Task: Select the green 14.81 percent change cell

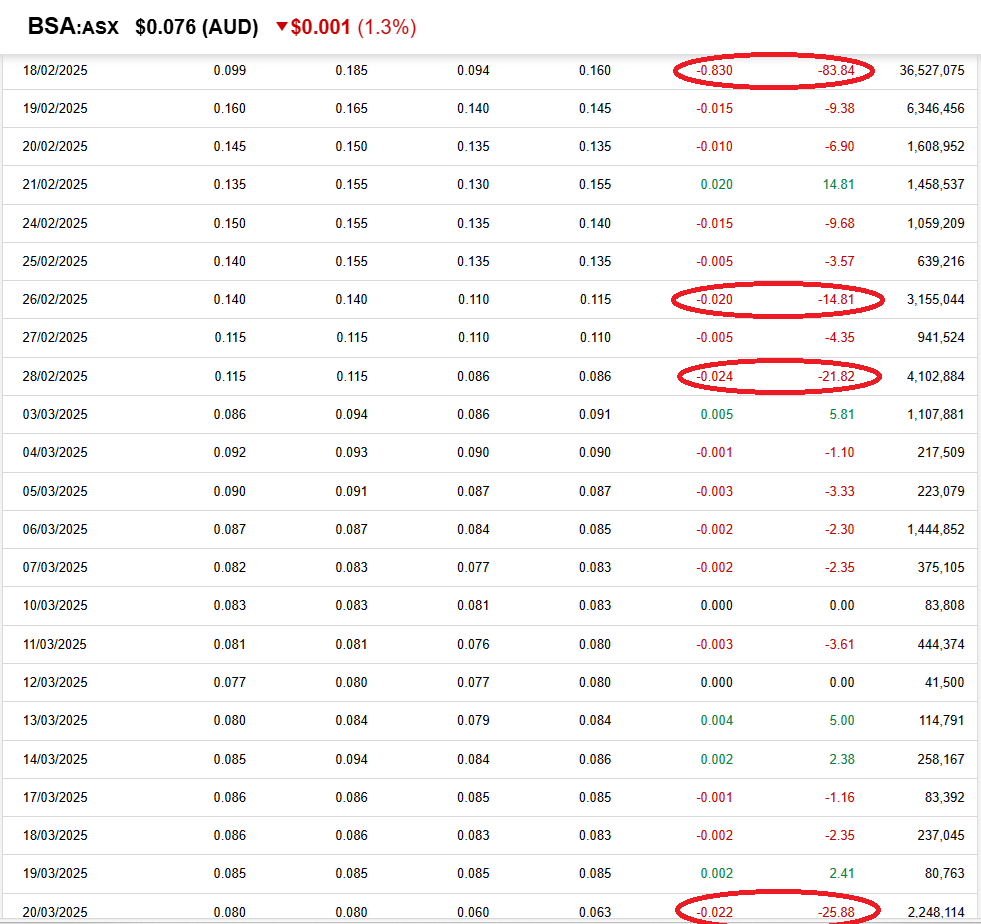Action: [x=838, y=184]
